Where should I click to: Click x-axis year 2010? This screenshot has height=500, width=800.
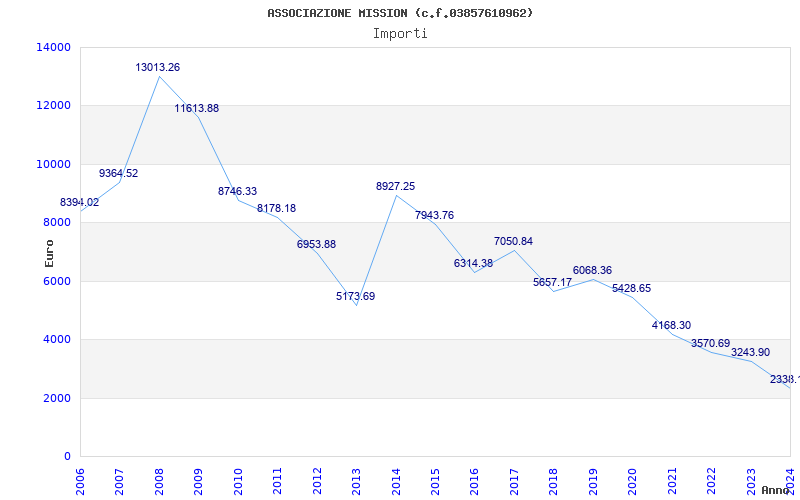click(x=238, y=481)
